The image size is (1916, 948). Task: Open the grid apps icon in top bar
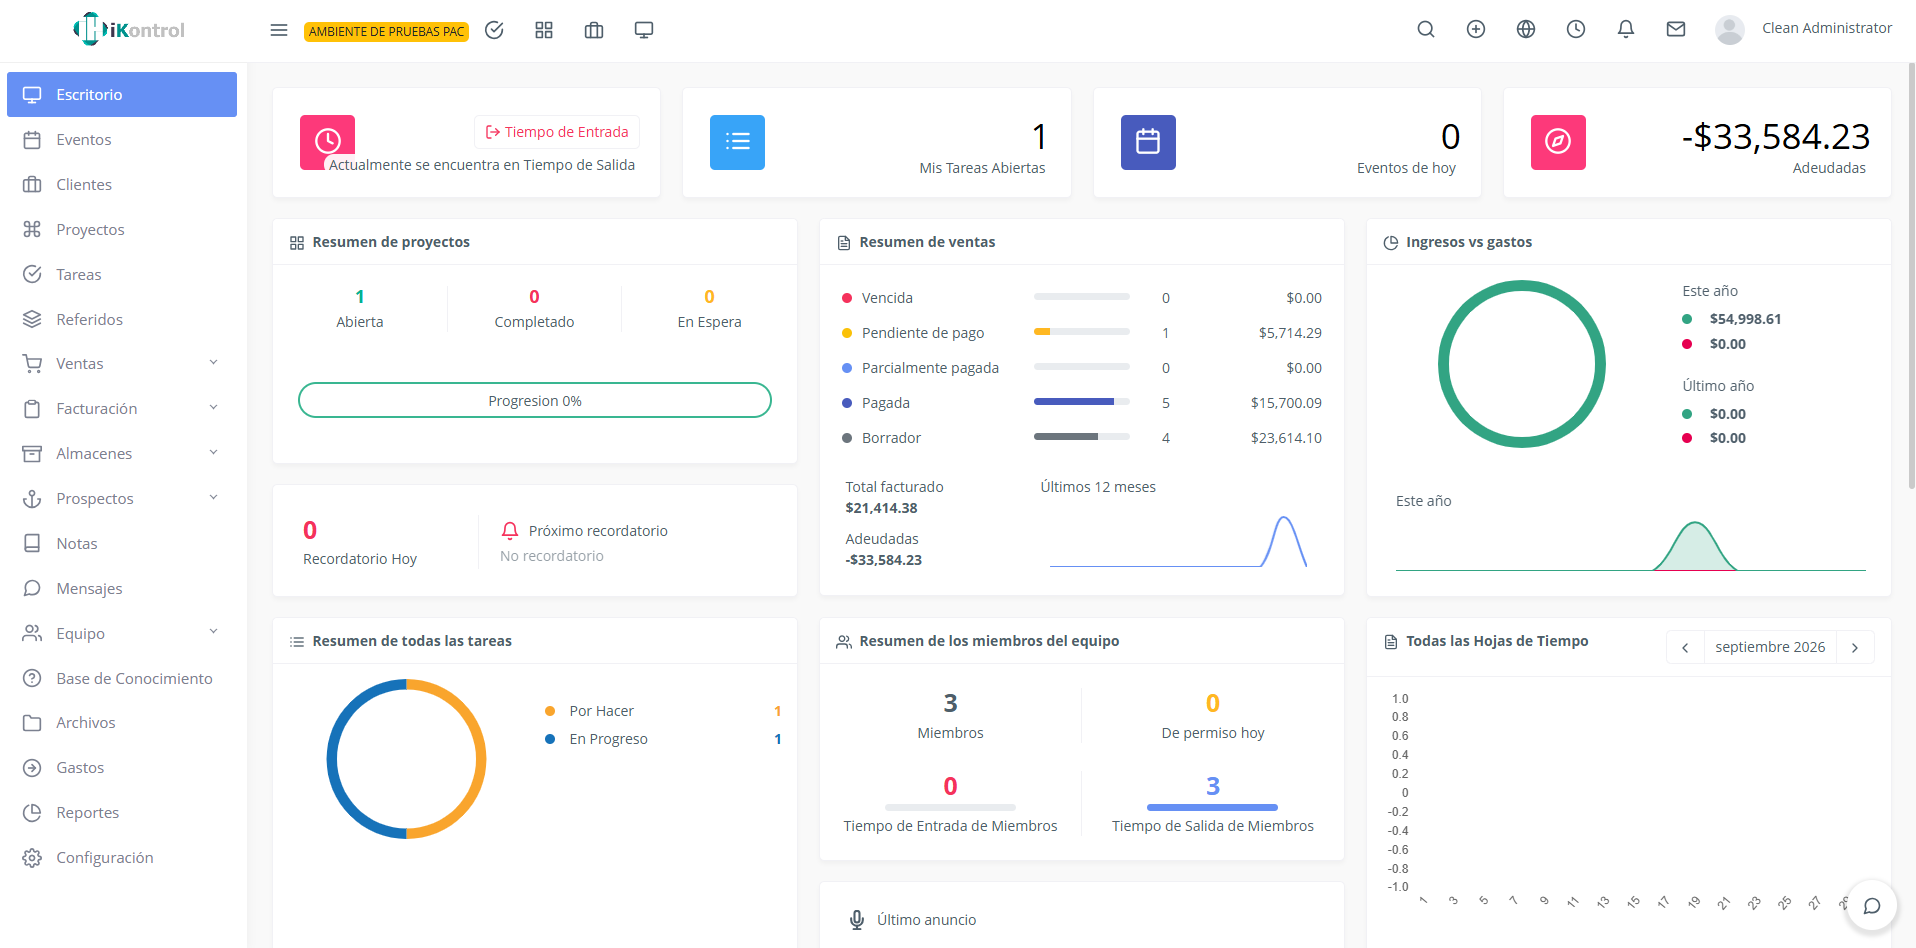[x=544, y=30]
